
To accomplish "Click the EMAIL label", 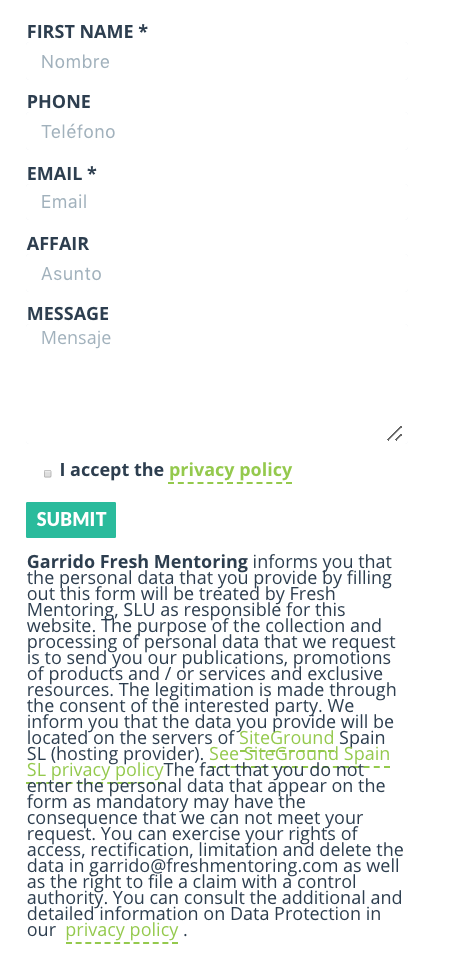I will point(61,174).
